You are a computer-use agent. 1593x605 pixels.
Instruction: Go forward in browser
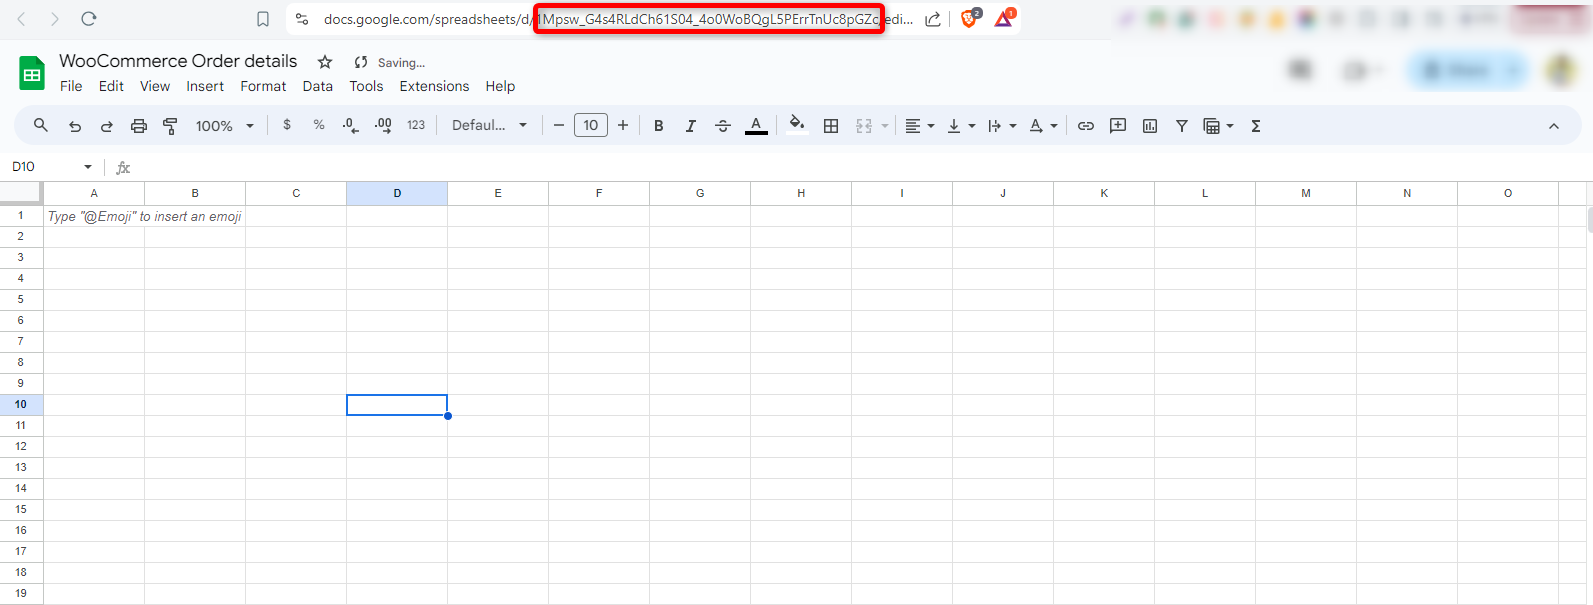pos(55,19)
